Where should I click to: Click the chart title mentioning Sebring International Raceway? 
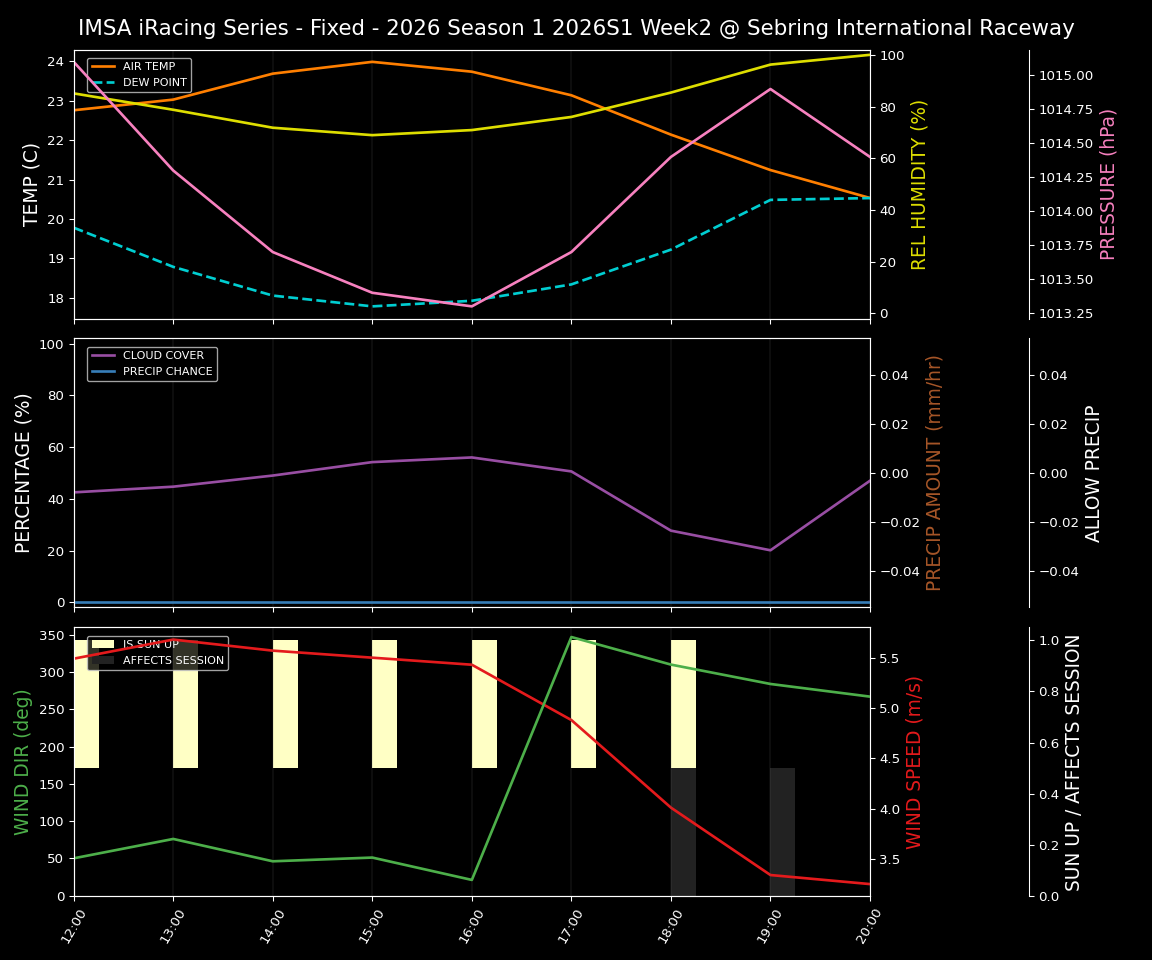coord(576,28)
